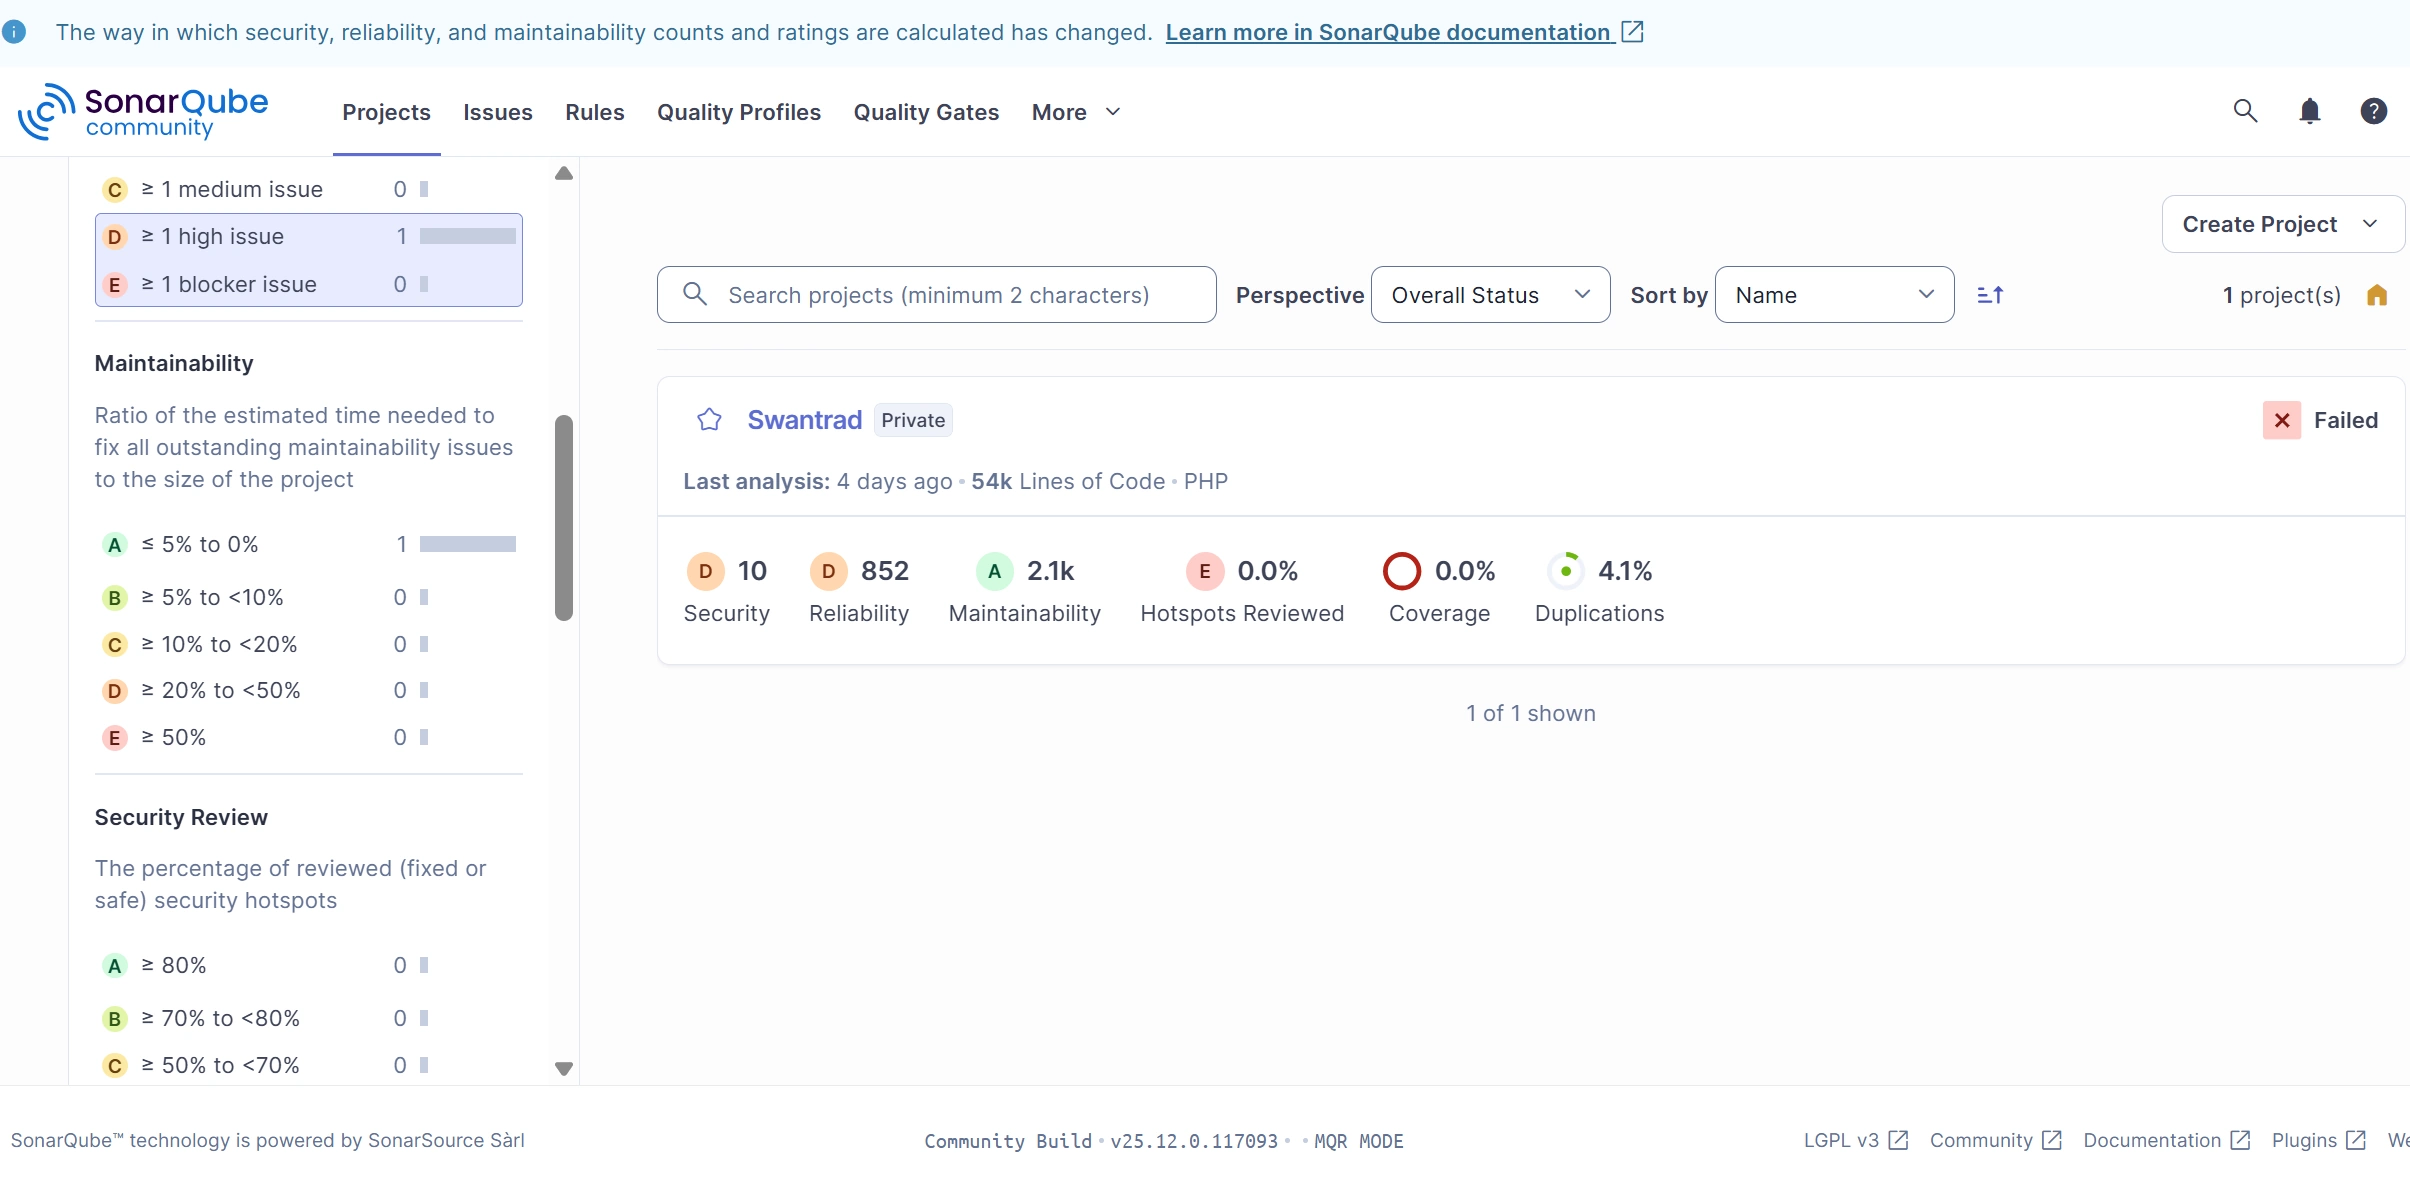The image size is (2410, 1189).
Task: Open the notifications bell icon
Action: (x=2309, y=111)
